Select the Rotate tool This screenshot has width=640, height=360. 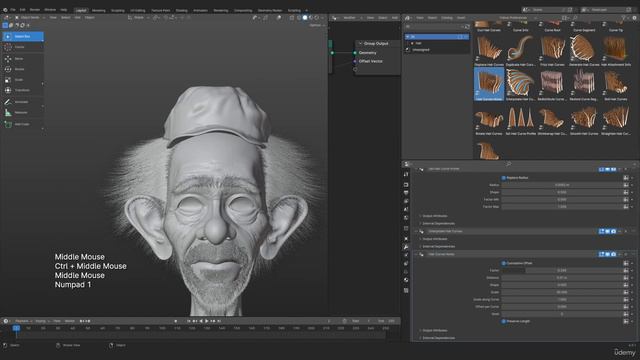click(23, 69)
